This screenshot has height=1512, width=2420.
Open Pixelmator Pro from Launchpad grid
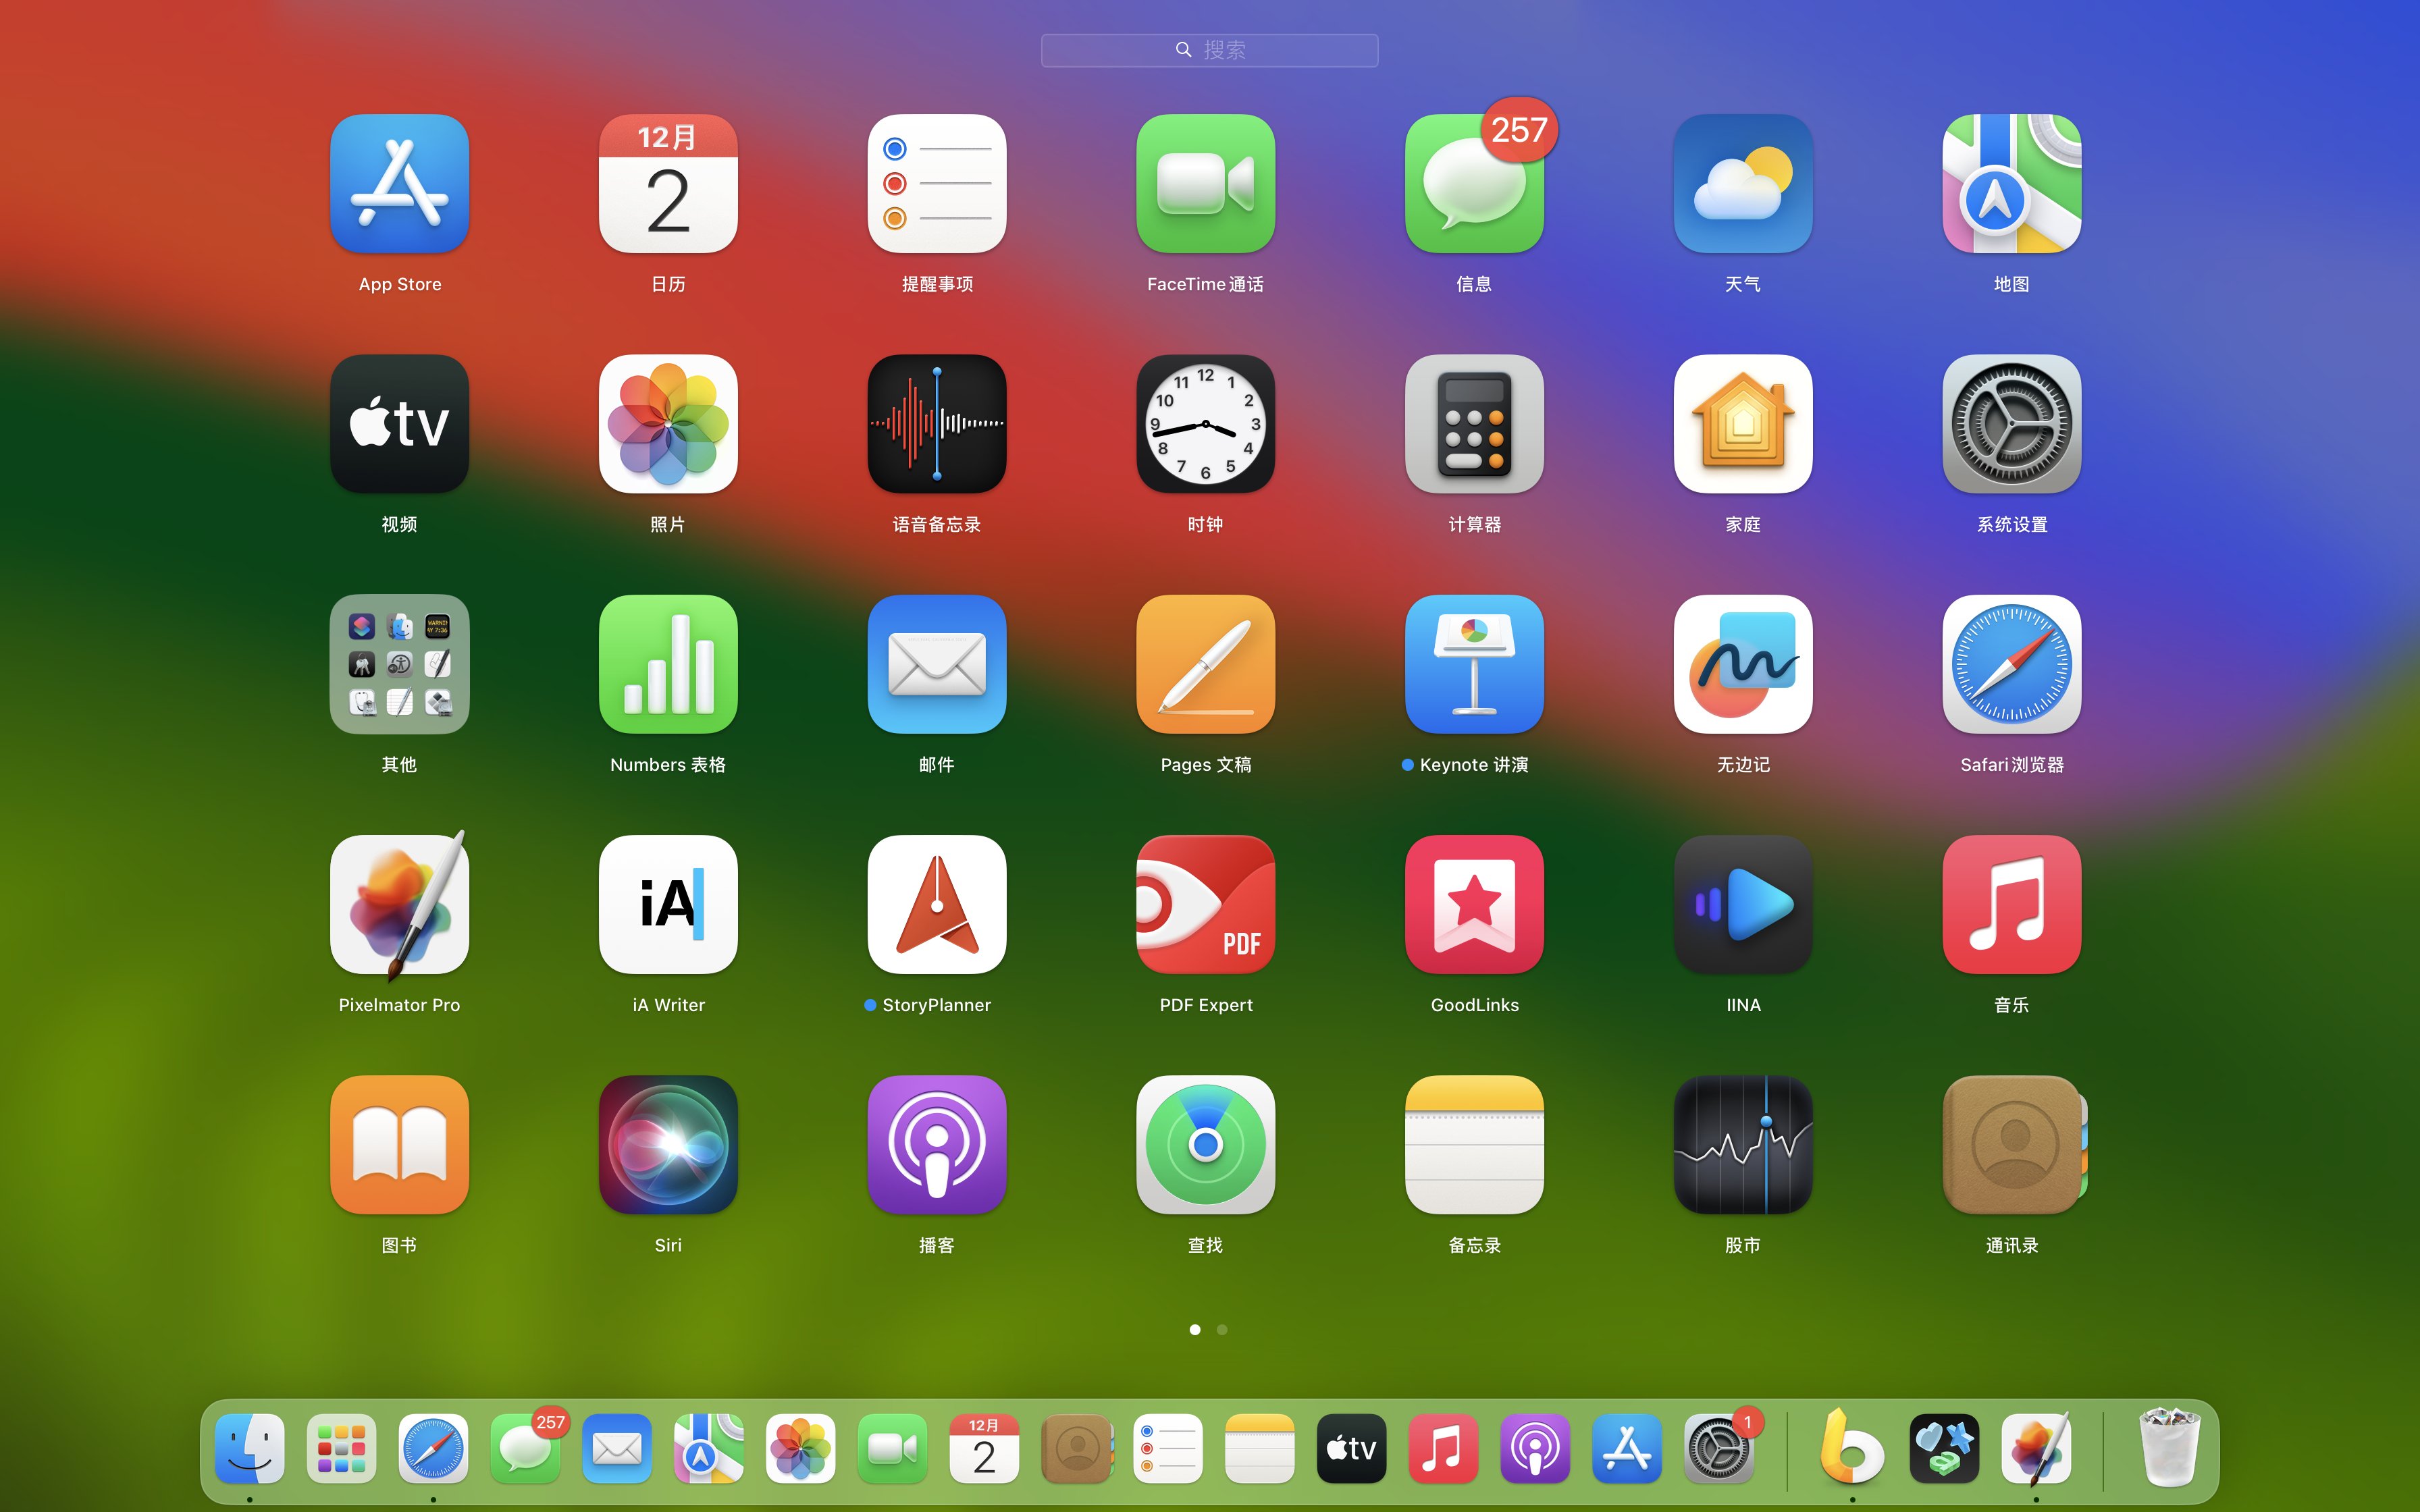[399, 905]
